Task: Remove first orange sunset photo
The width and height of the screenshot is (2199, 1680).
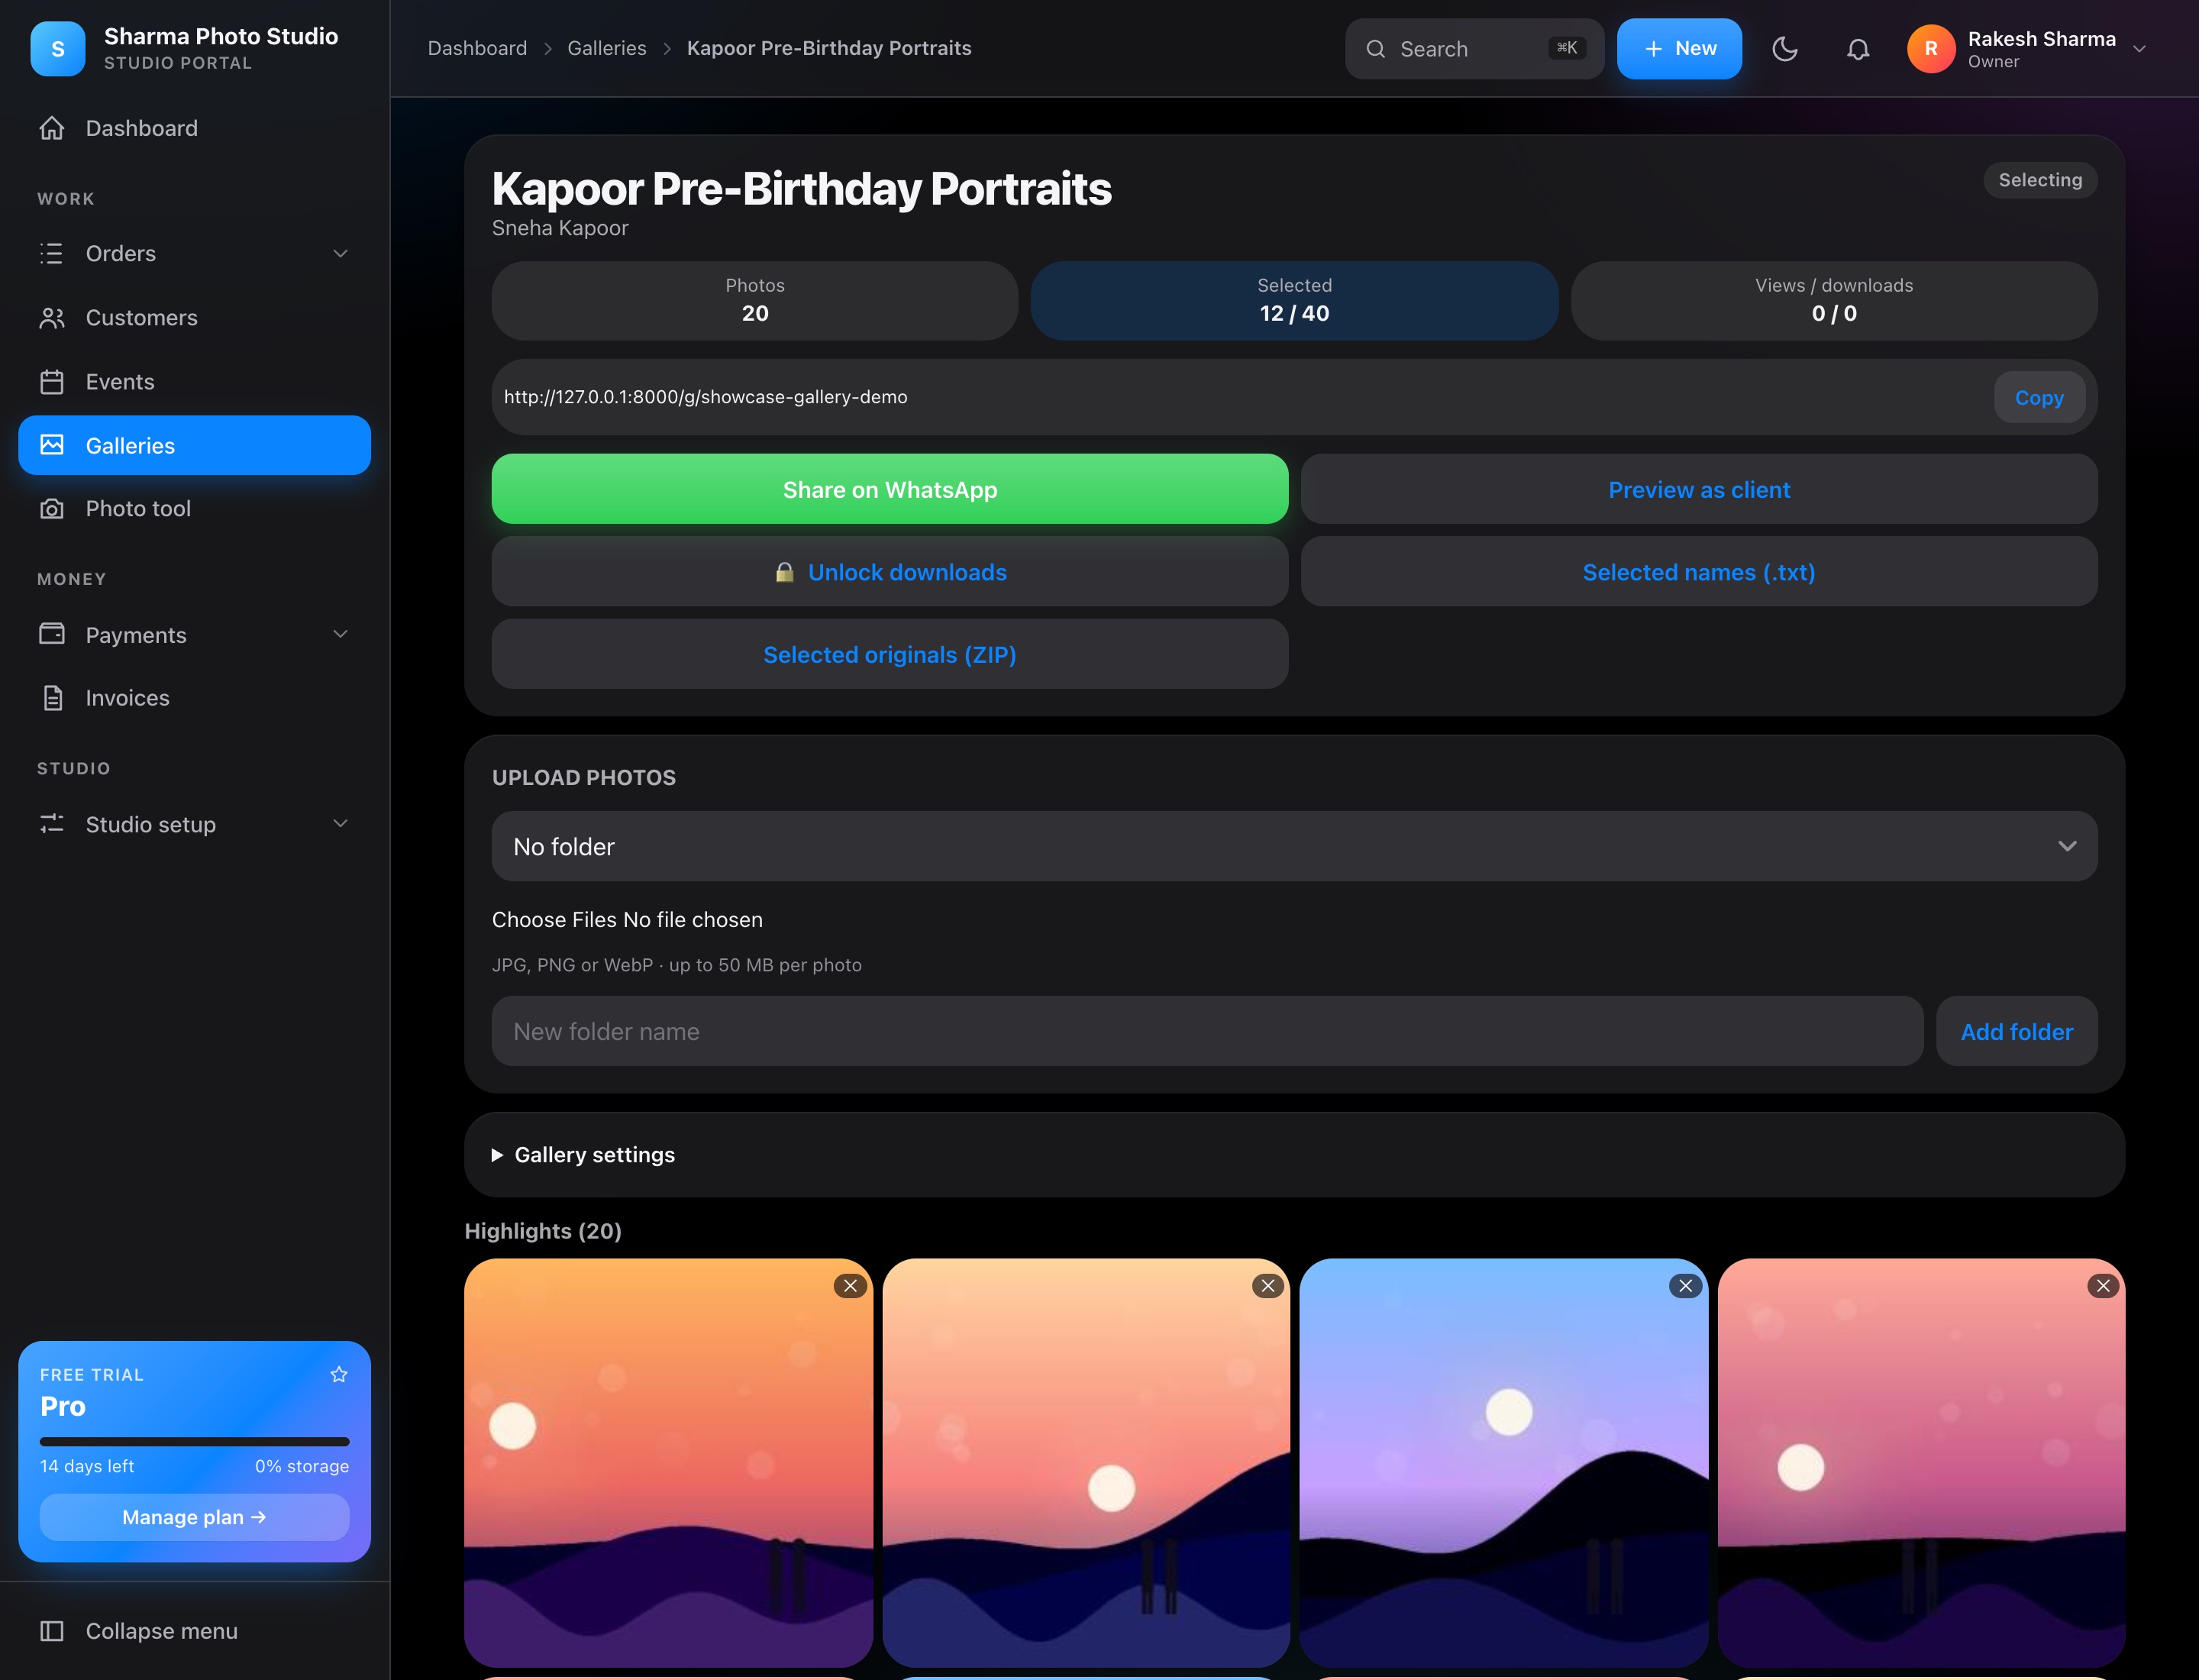Action: (850, 1286)
